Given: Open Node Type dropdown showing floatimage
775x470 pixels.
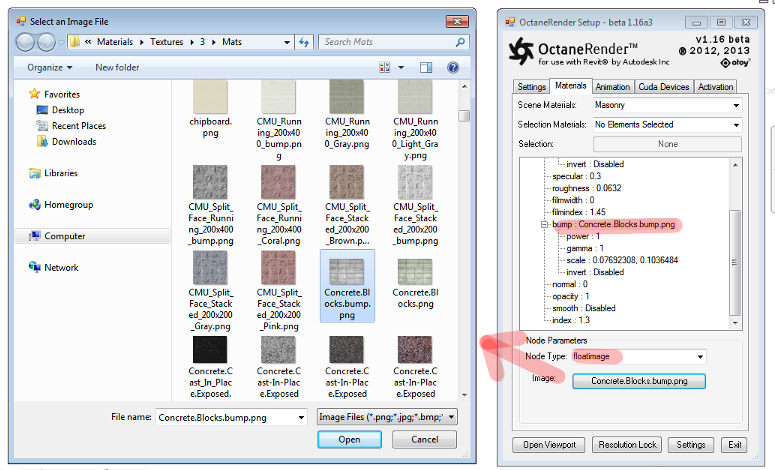Looking at the screenshot, I should (639, 357).
